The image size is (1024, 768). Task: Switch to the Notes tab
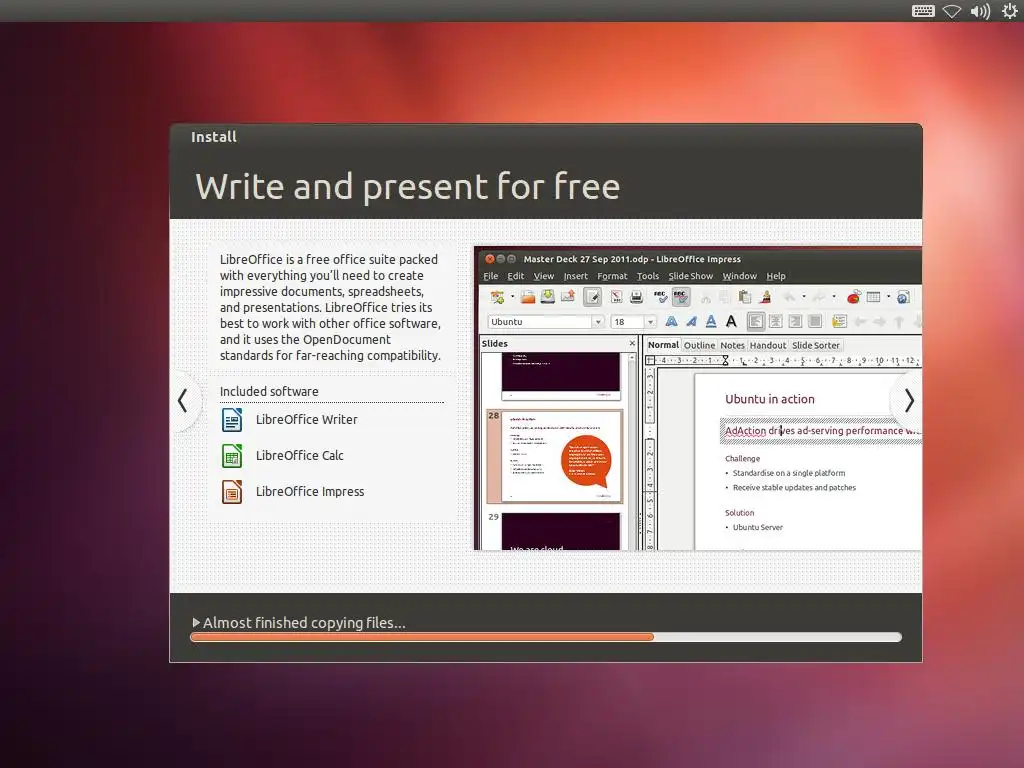coord(732,345)
